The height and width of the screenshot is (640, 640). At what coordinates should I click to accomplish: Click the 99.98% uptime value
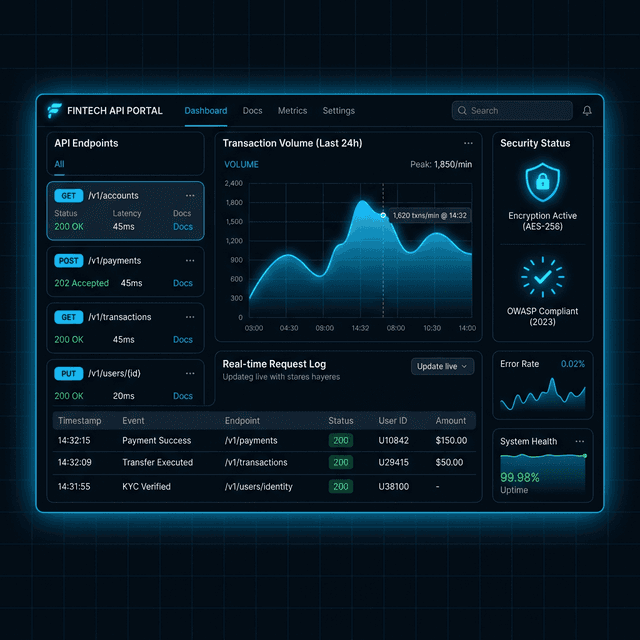tap(520, 477)
